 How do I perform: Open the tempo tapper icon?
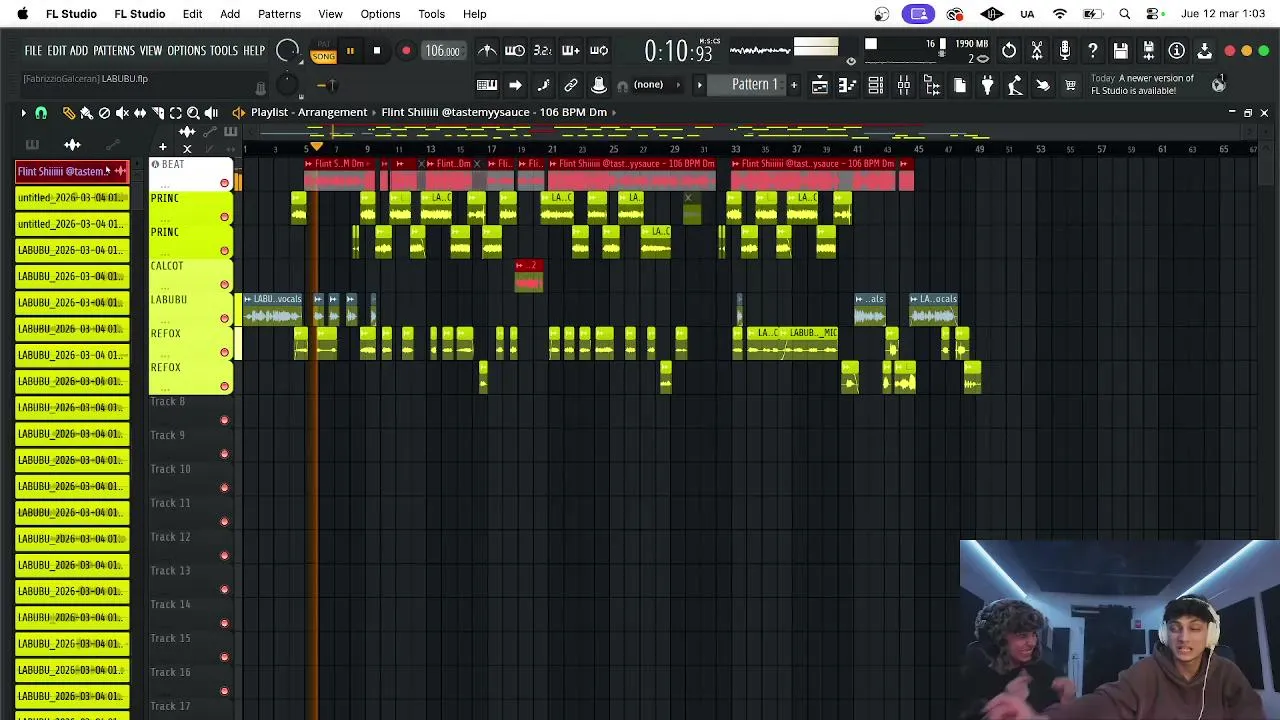(x=1015, y=85)
